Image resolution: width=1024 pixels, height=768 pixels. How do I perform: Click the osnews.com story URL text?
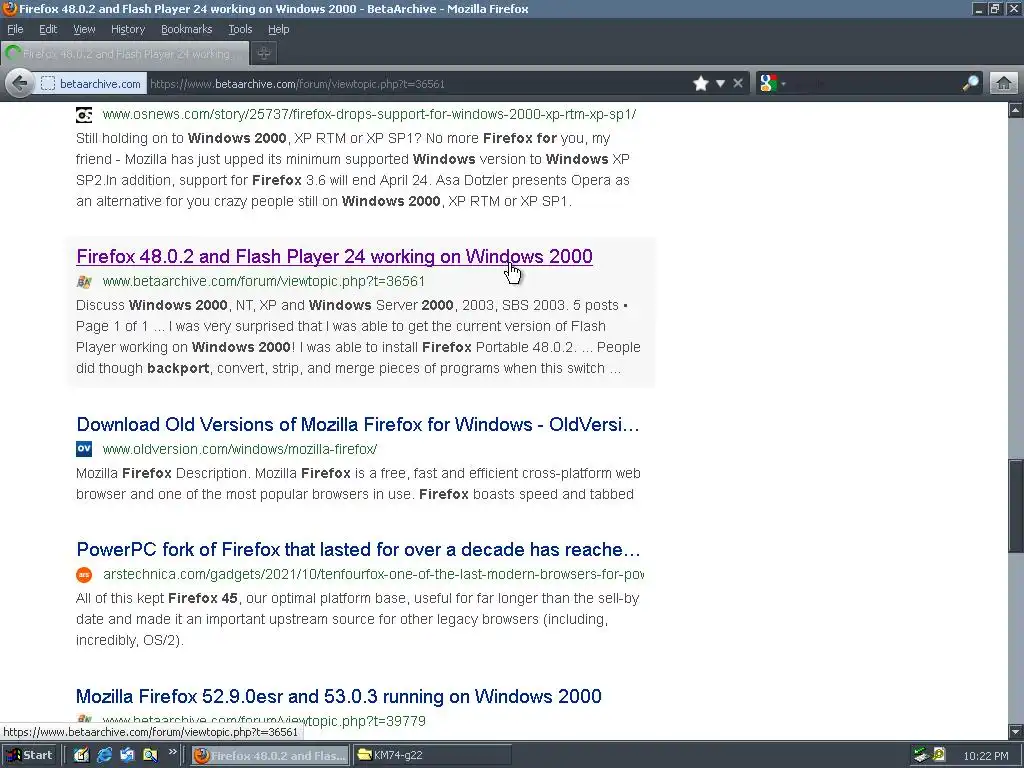click(x=370, y=114)
